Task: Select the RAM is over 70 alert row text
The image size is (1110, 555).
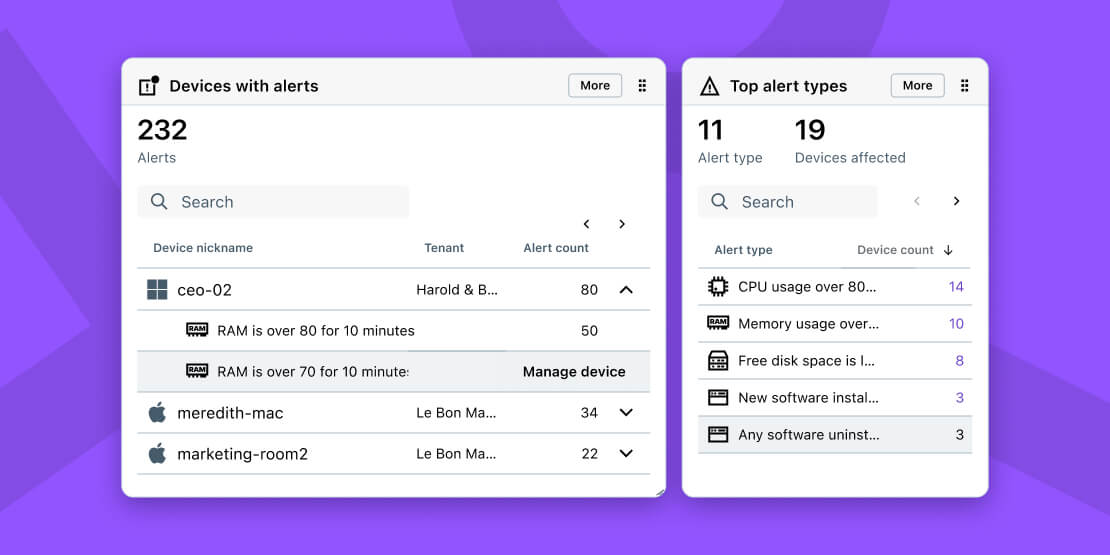Action: click(313, 372)
